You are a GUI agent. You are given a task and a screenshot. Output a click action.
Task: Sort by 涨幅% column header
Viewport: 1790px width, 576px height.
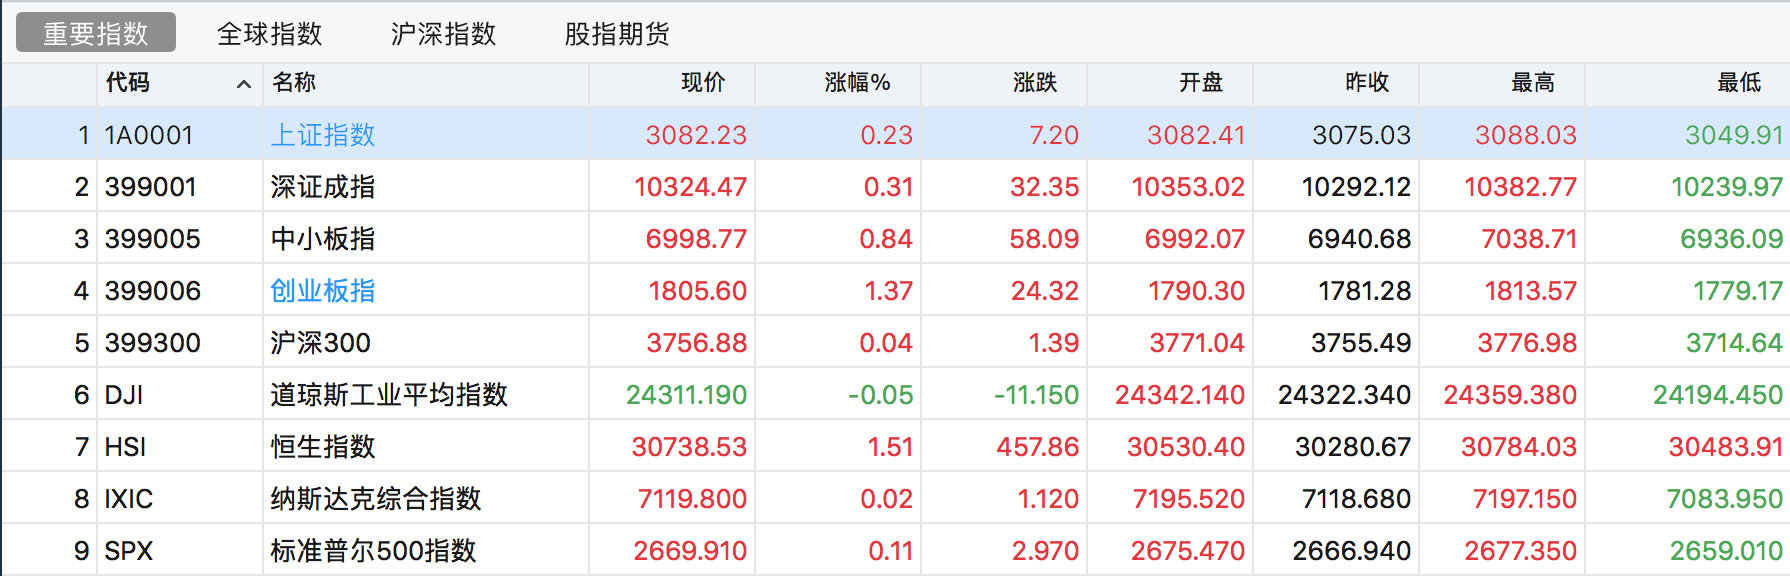click(857, 83)
